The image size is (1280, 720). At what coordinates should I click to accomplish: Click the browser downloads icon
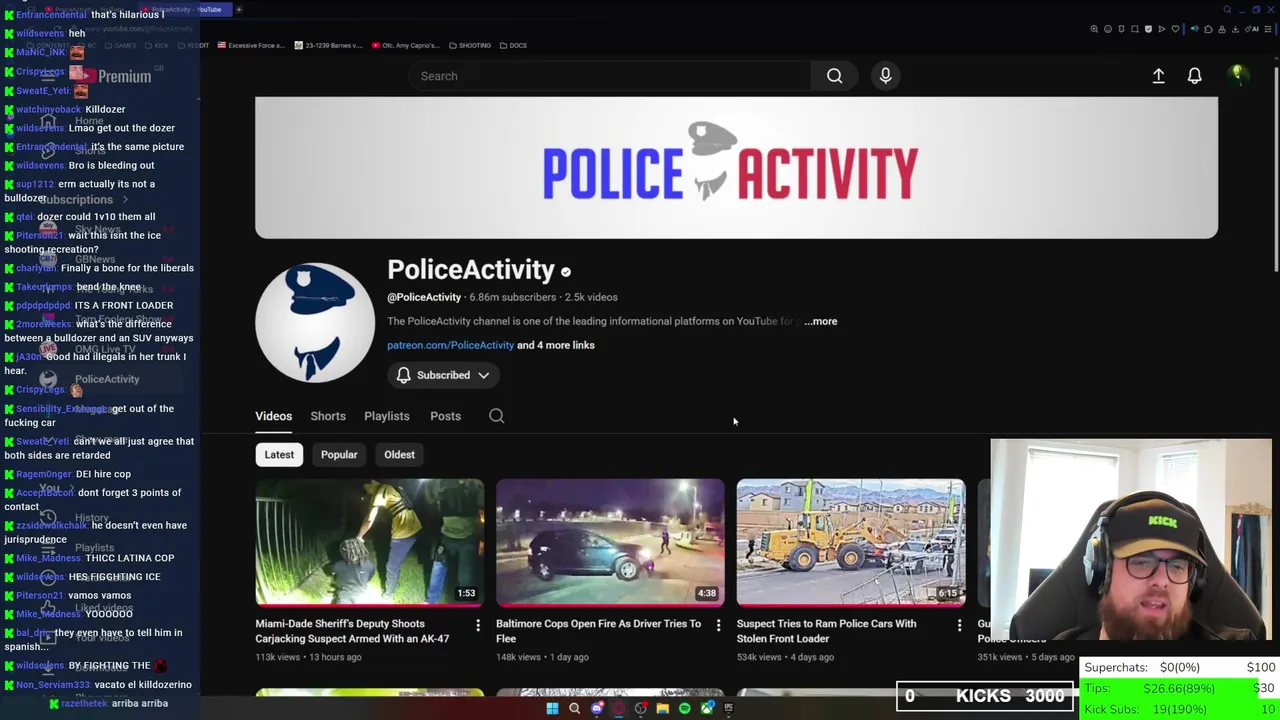pos(1235,29)
